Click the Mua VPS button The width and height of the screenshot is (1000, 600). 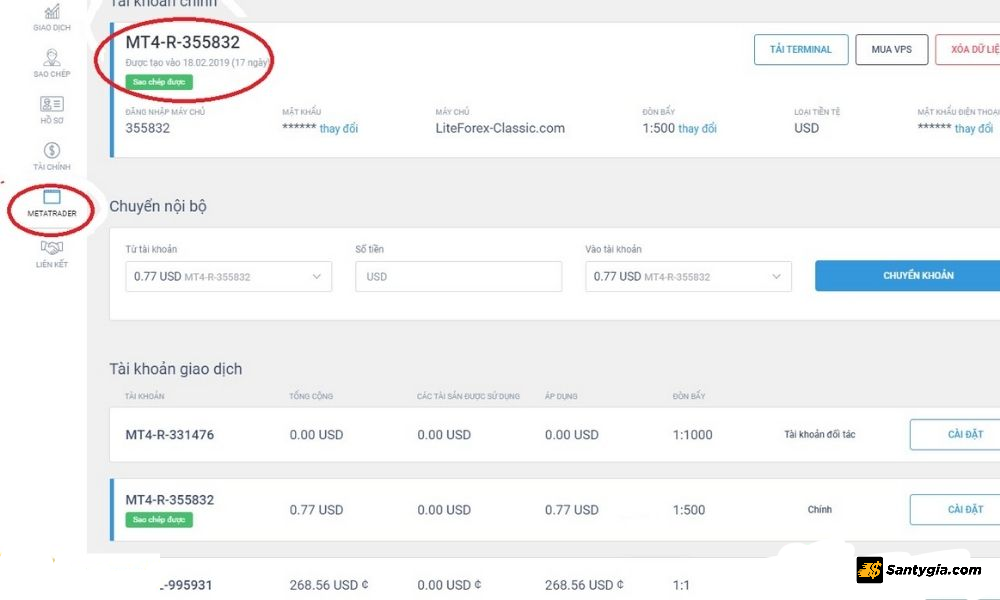pyautogui.click(x=891, y=49)
